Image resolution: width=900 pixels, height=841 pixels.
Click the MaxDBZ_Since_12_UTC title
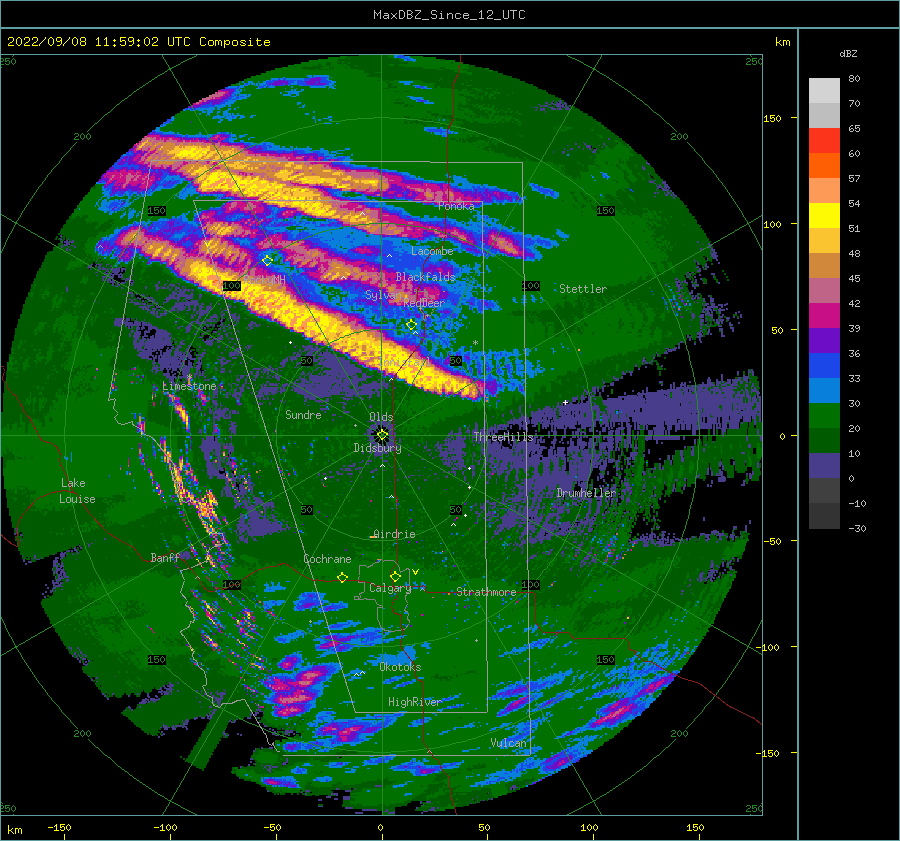[449, 15]
